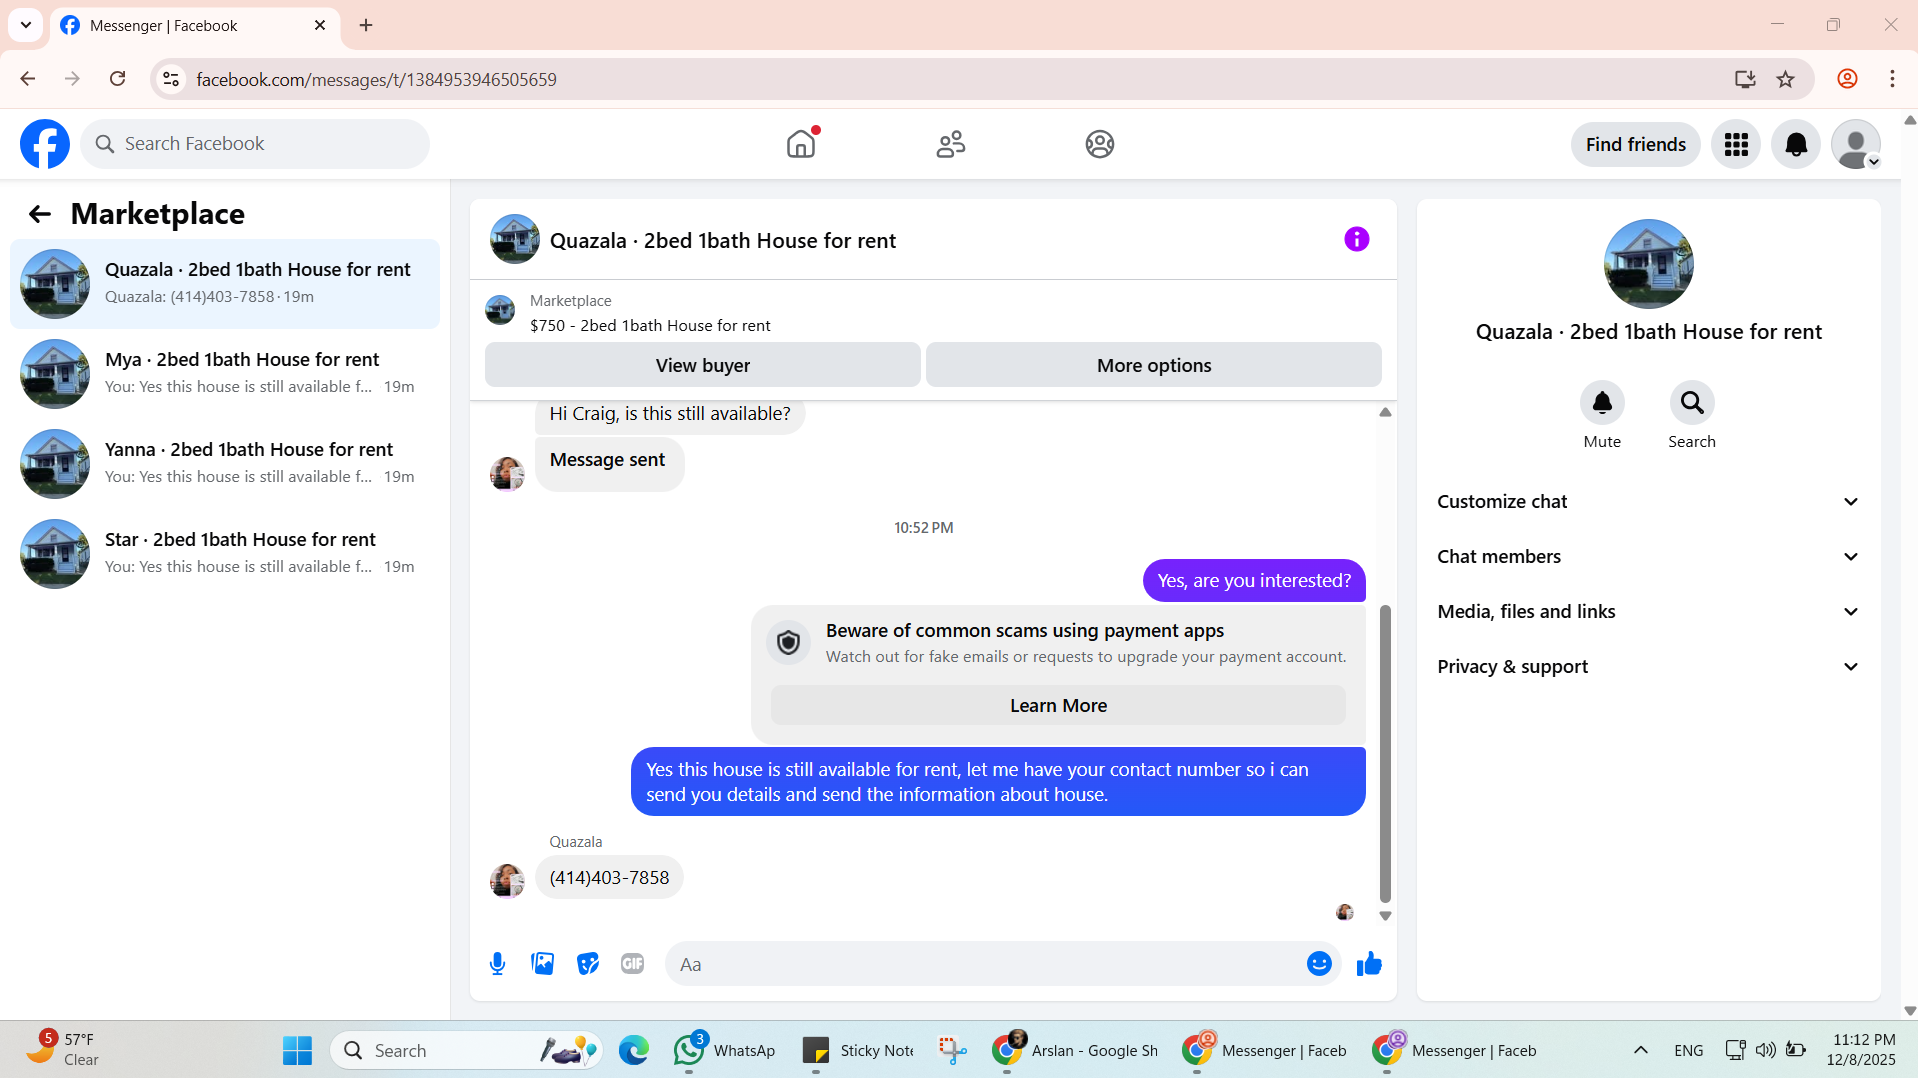
Task: Open the Groups icon in top navigation
Action: tap(1100, 144)
